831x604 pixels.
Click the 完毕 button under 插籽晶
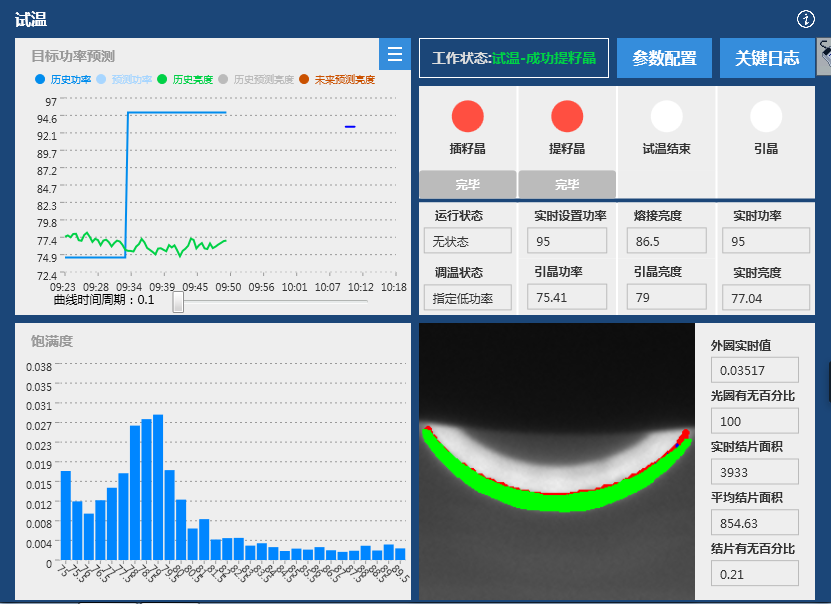(x=467, y=184)
